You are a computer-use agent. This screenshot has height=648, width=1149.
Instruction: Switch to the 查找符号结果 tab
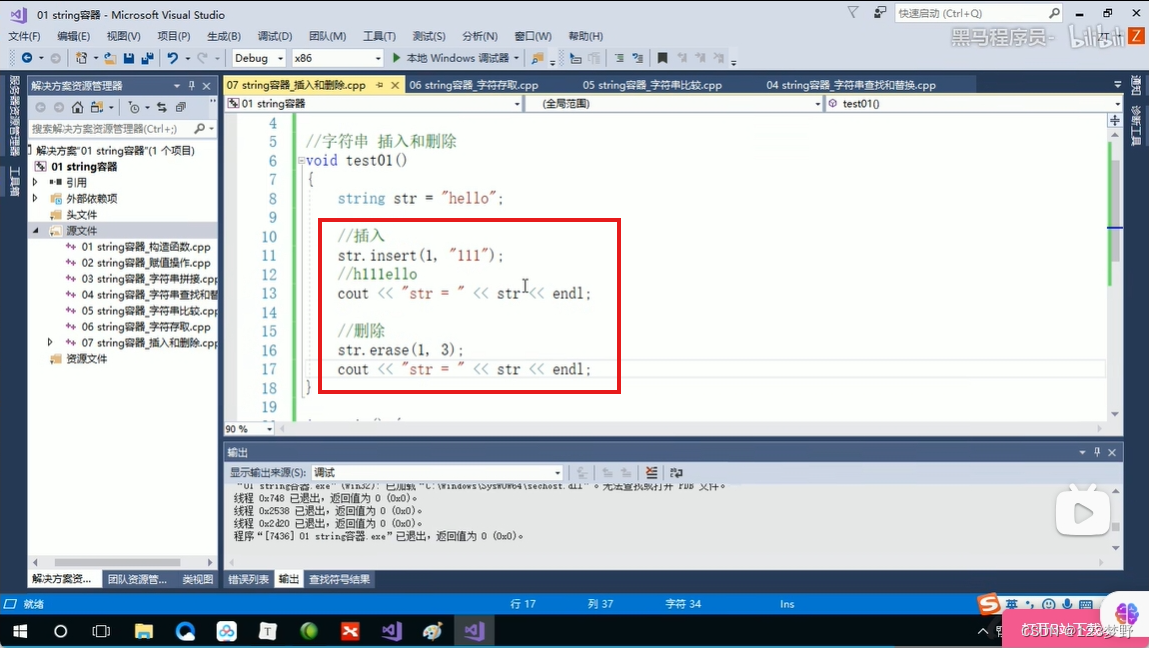339,579
